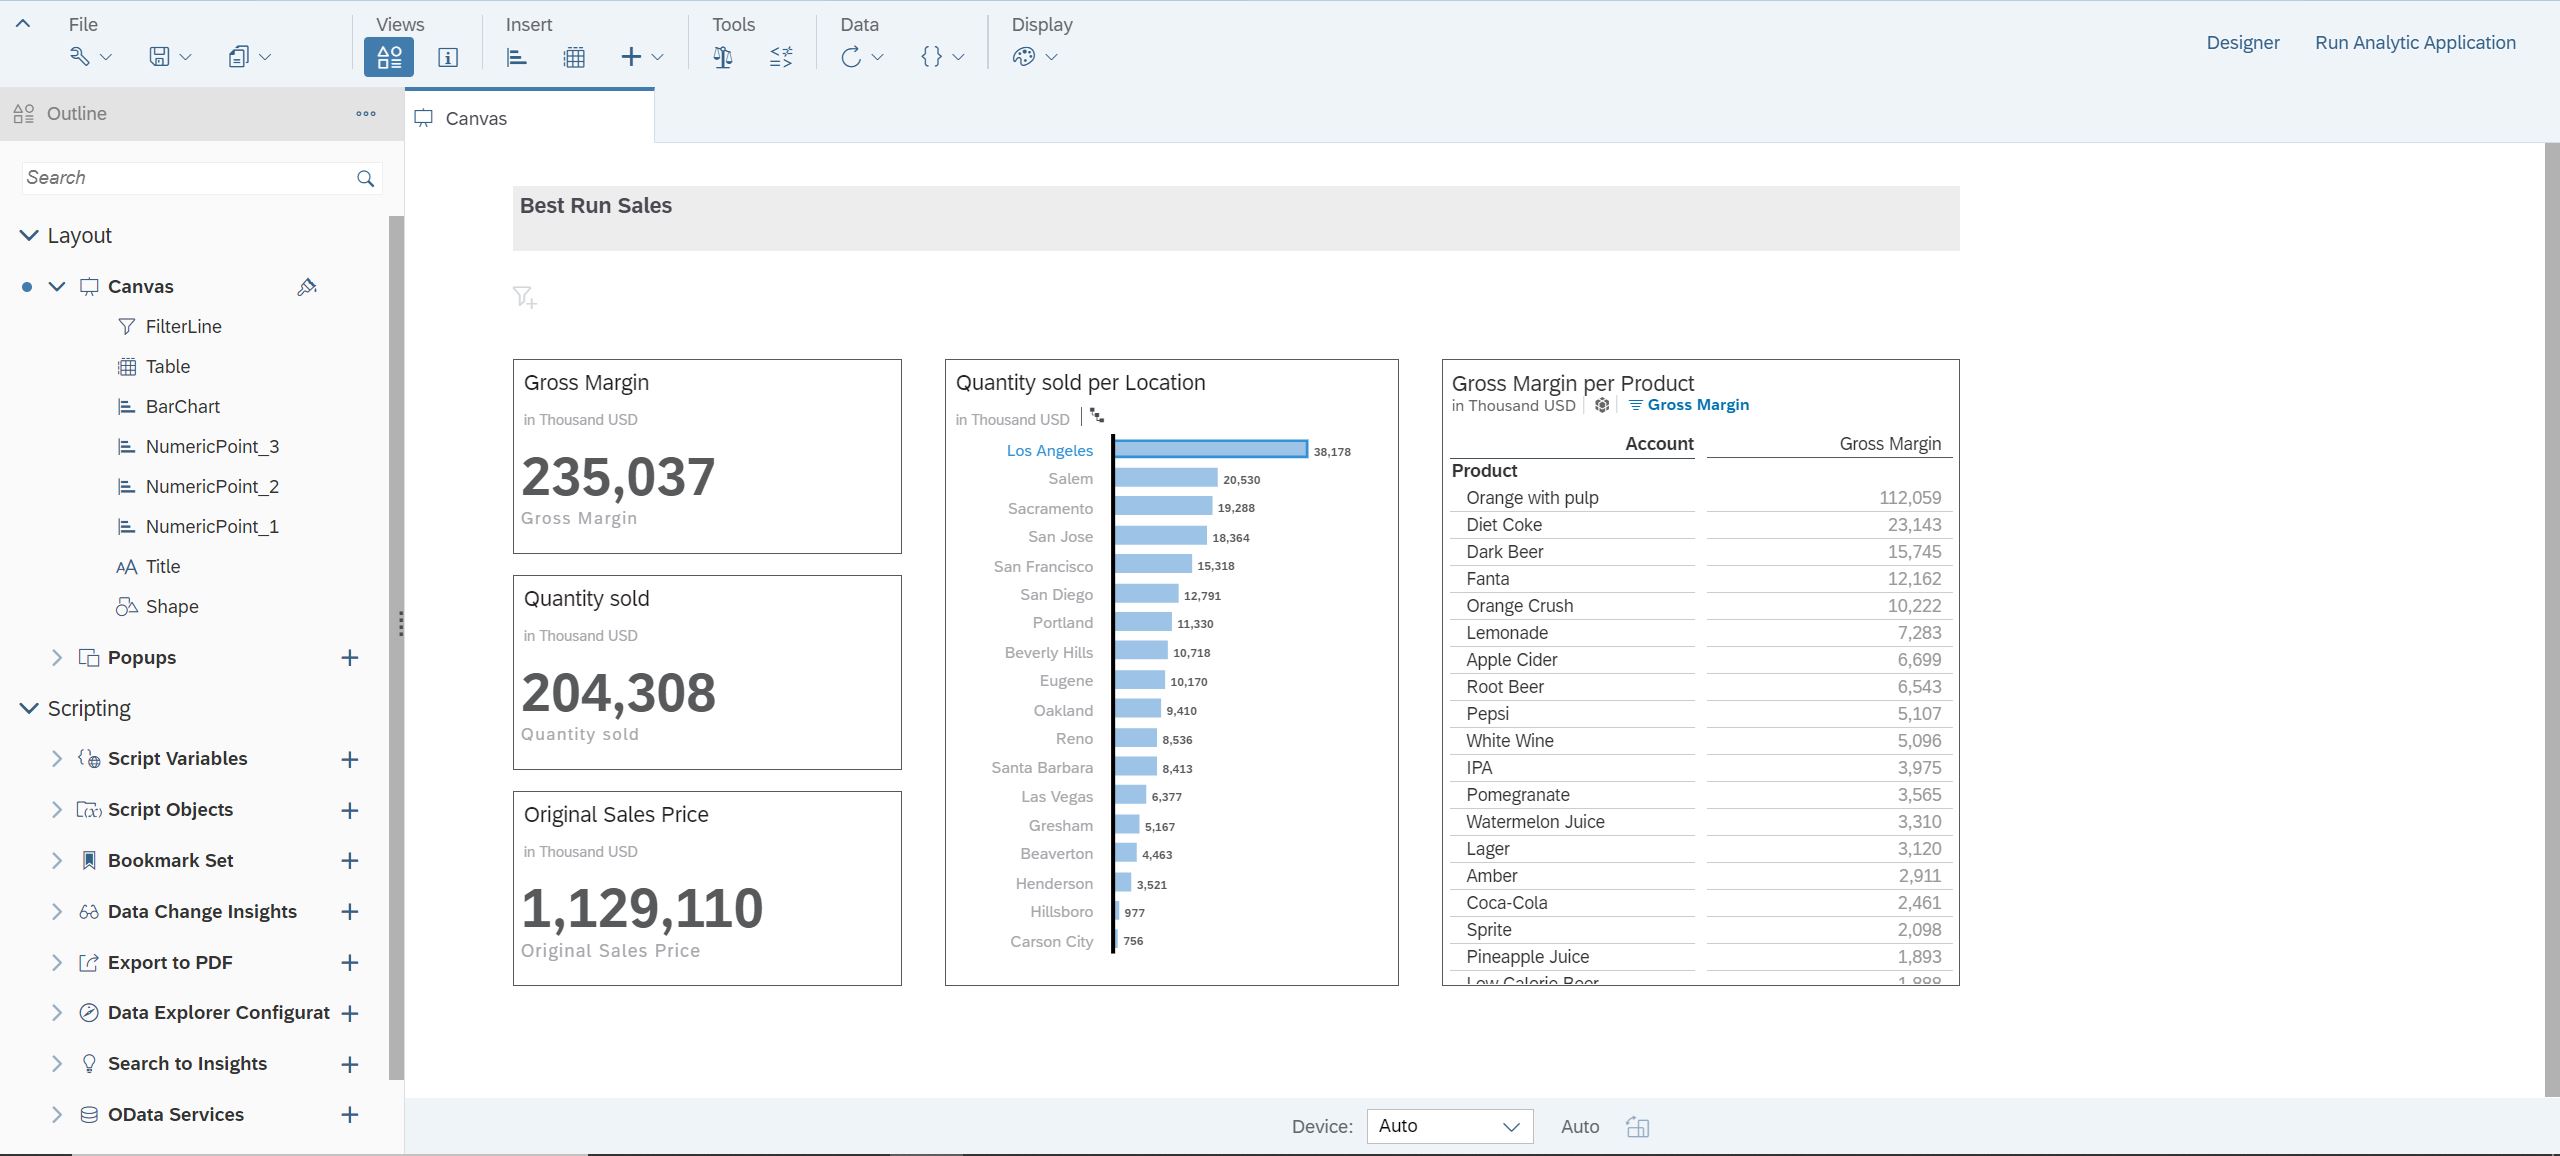Toggle the left toolbar collapse arrow
Screen dimensions: 2560x1156
pos(23,24)
